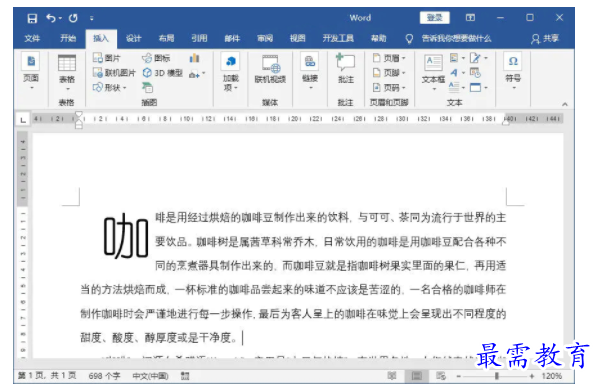The height and width of the screenshot is (387, 598).
Task: Insert date and time icon
Action: tap(475, 72)
